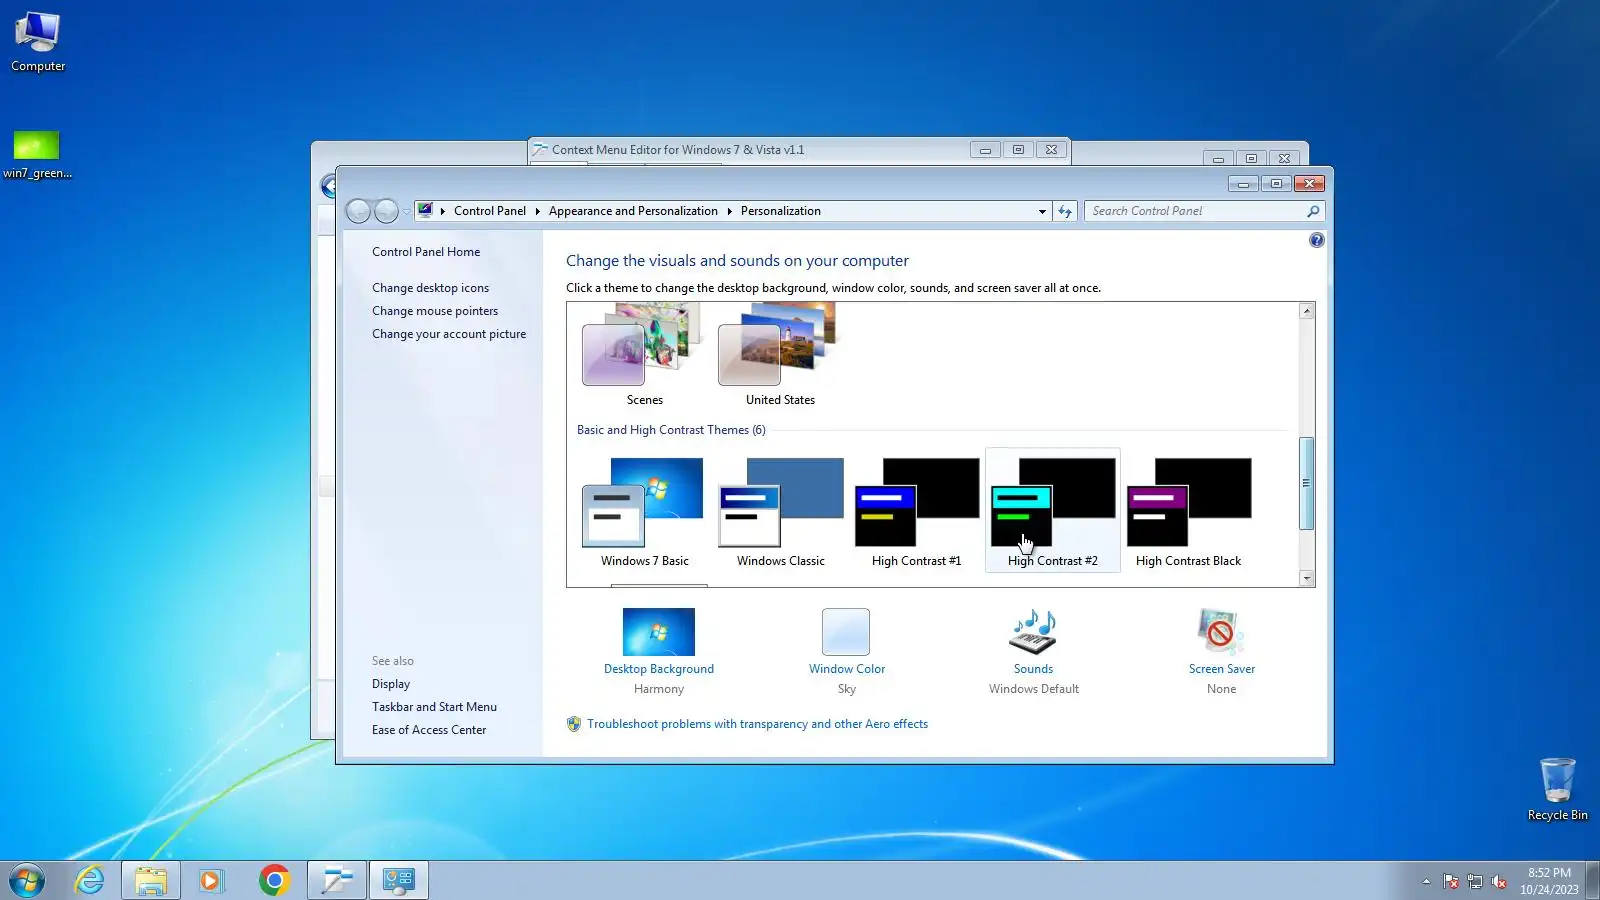
Task: Maximize the Personalization window
Action: 1276,184
